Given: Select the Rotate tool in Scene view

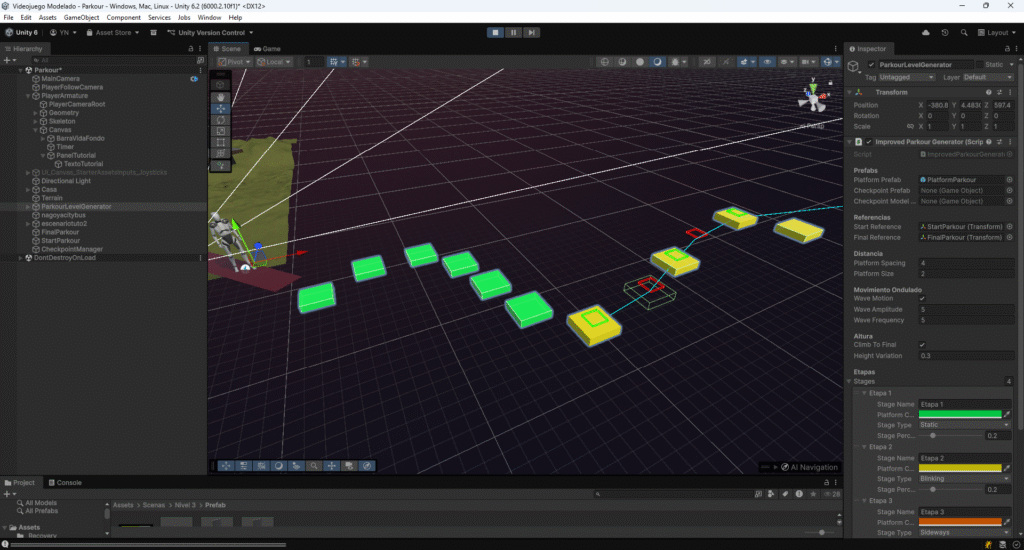Looking at the screenshot, I should pos(221,120).
